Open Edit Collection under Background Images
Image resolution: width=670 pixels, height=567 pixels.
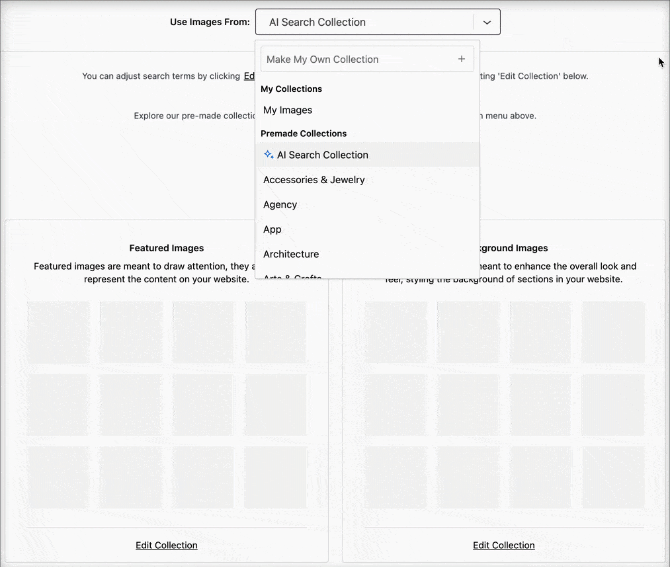504,545
